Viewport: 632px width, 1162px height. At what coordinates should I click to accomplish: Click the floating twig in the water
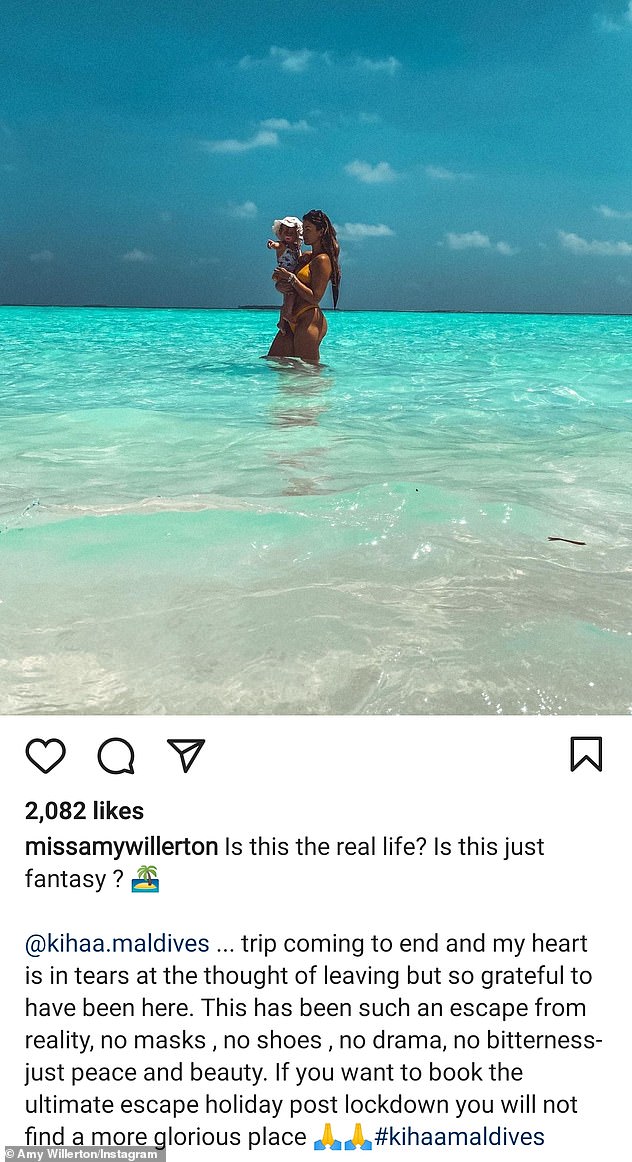(x=567, y=540)
